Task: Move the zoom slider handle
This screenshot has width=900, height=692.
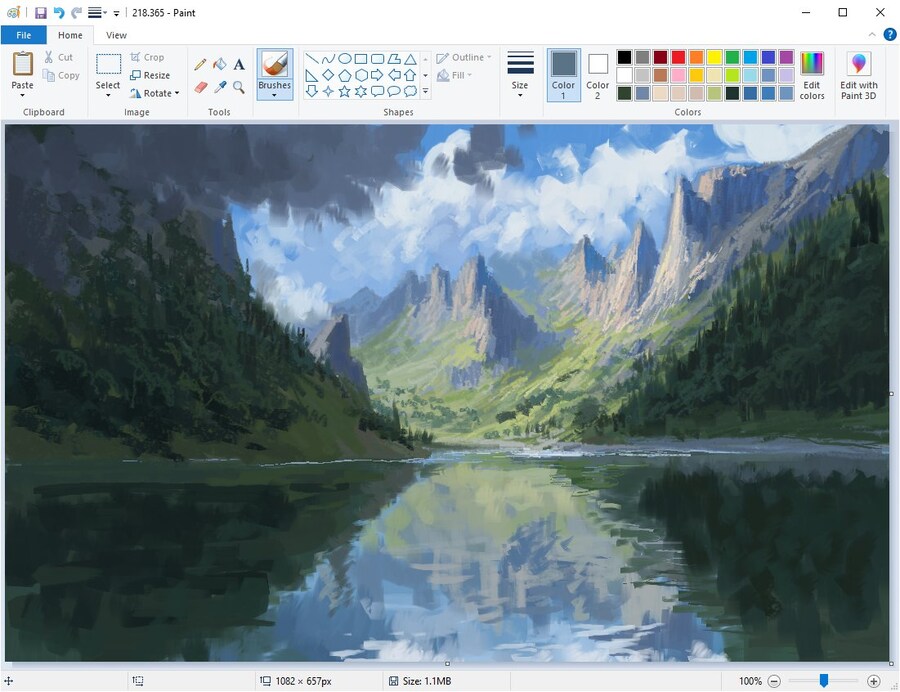Action: 824,681
